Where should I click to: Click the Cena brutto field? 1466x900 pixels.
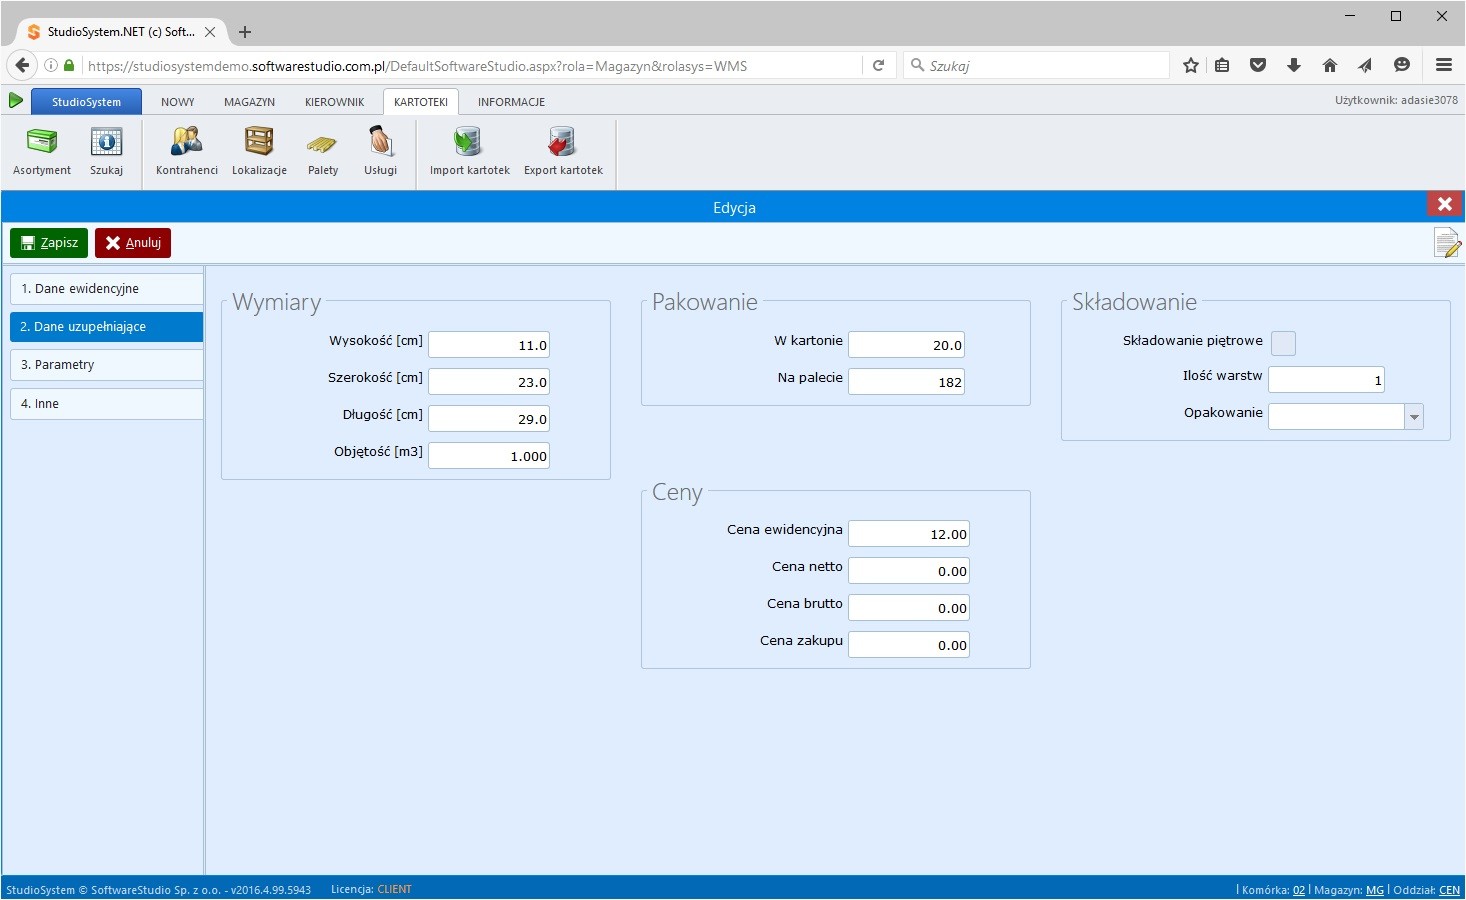coord(909,608)
